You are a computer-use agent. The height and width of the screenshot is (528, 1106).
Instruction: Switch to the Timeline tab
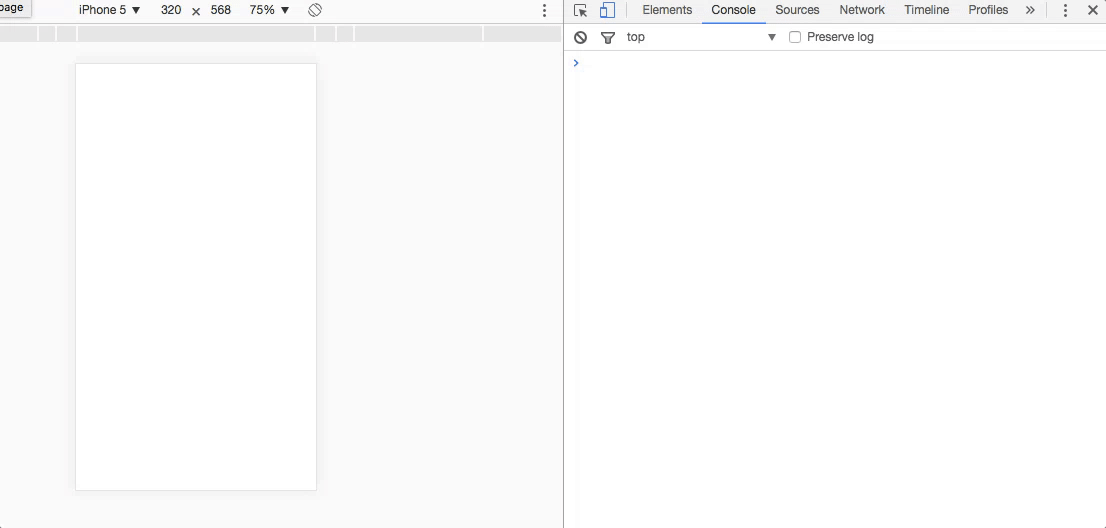click(x=927, y=11)
